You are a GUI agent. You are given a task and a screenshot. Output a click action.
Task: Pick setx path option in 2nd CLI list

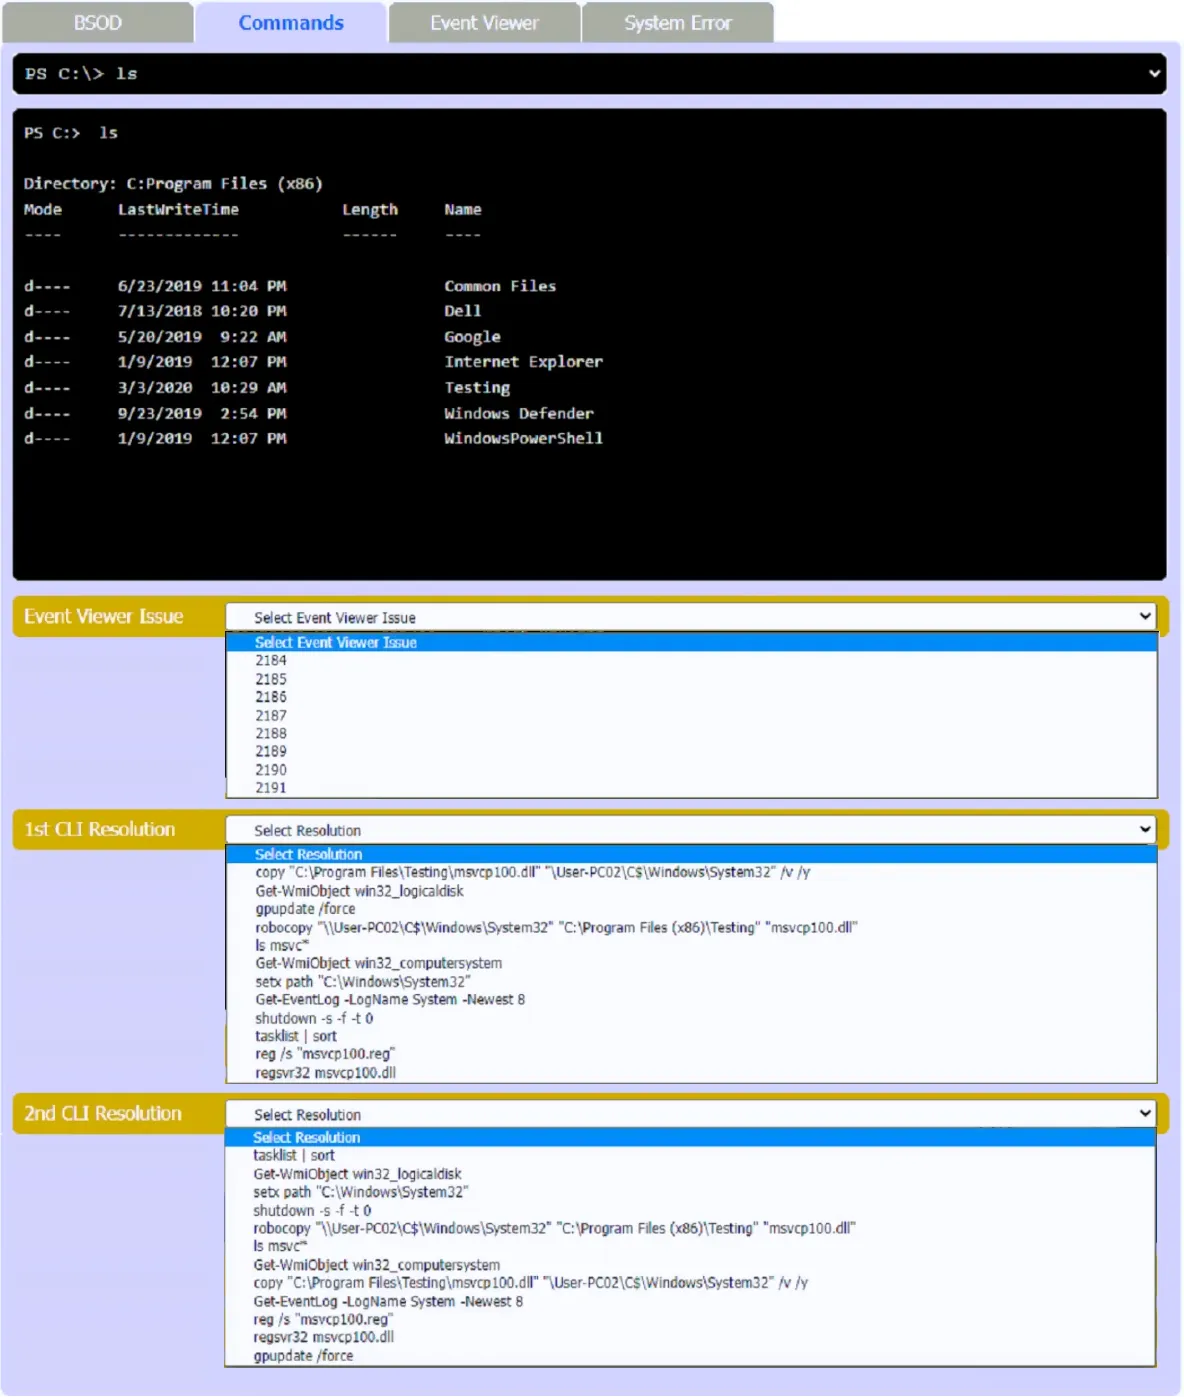(690, 1192)
